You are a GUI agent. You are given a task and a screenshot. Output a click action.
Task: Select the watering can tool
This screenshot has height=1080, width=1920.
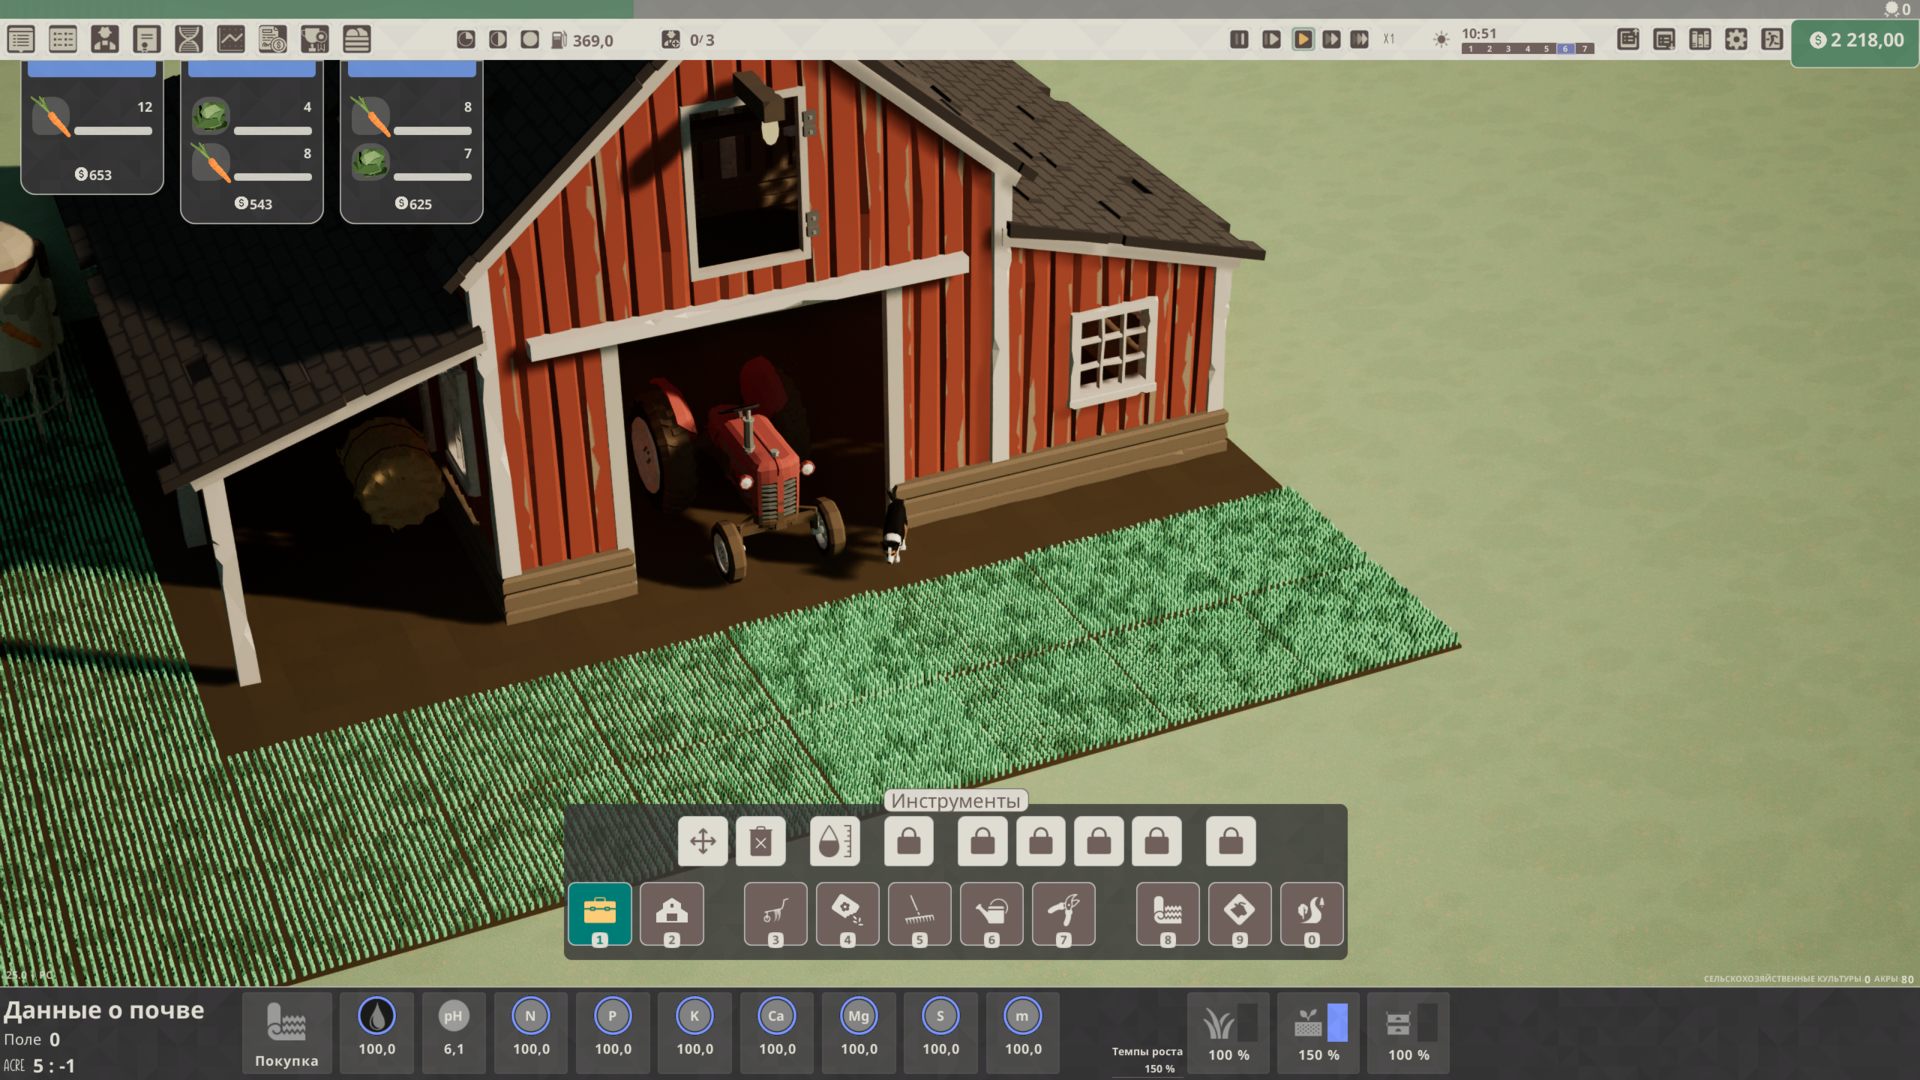991,912
